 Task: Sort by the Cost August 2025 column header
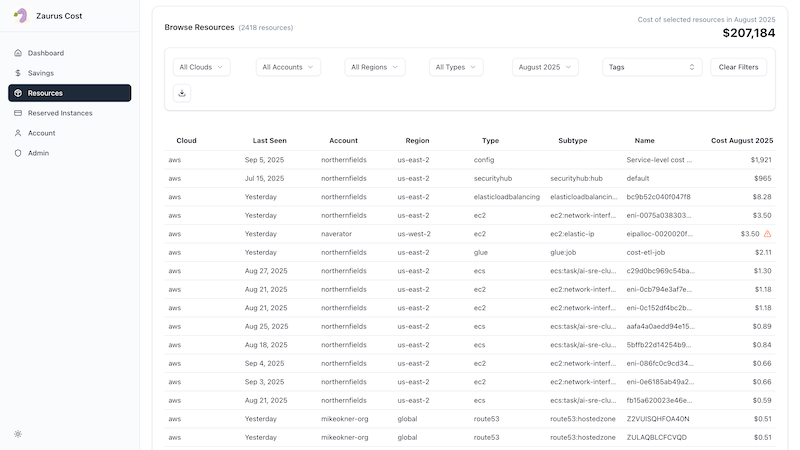tap(741, 141)
